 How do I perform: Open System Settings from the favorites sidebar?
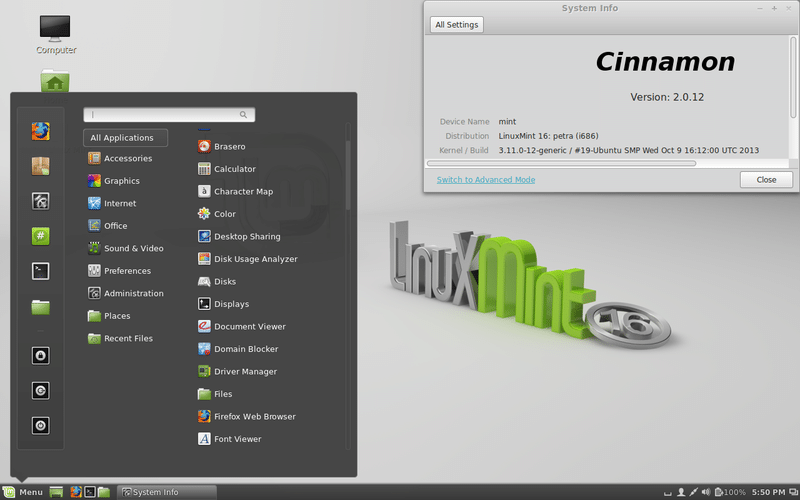tap(40, 201)
